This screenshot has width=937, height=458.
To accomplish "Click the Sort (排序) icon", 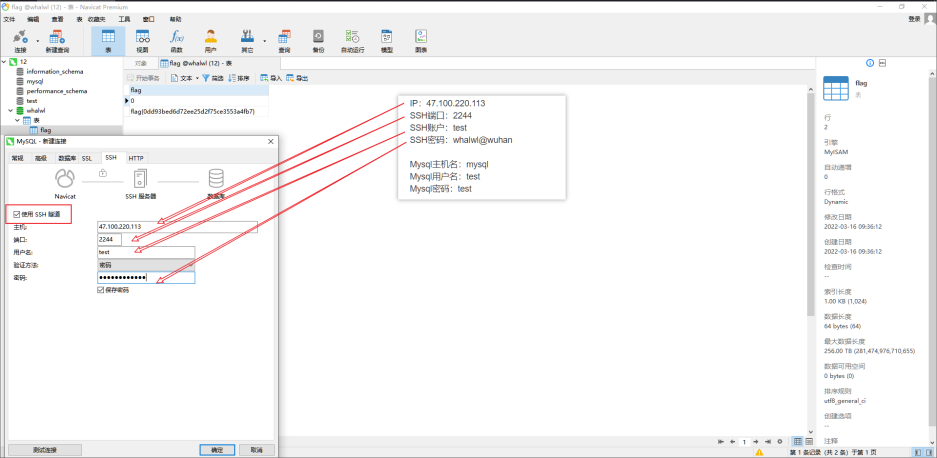I will (232, 78).
